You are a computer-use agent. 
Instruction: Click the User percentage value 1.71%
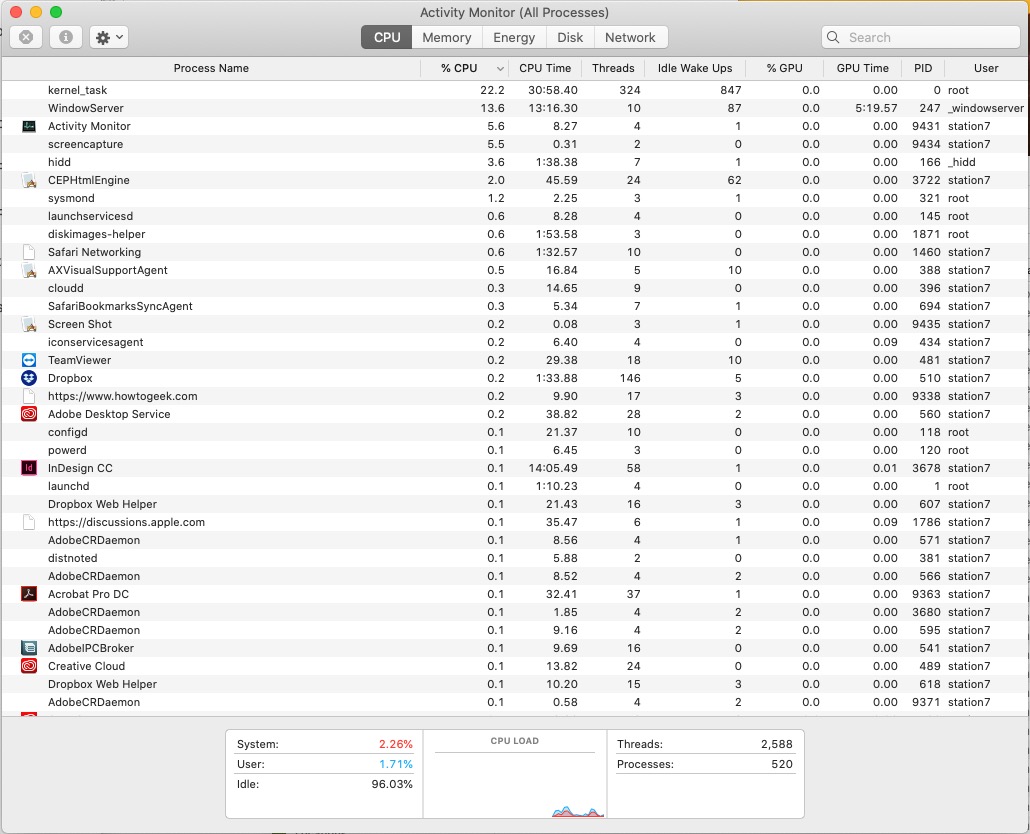[x=395, y=764]
